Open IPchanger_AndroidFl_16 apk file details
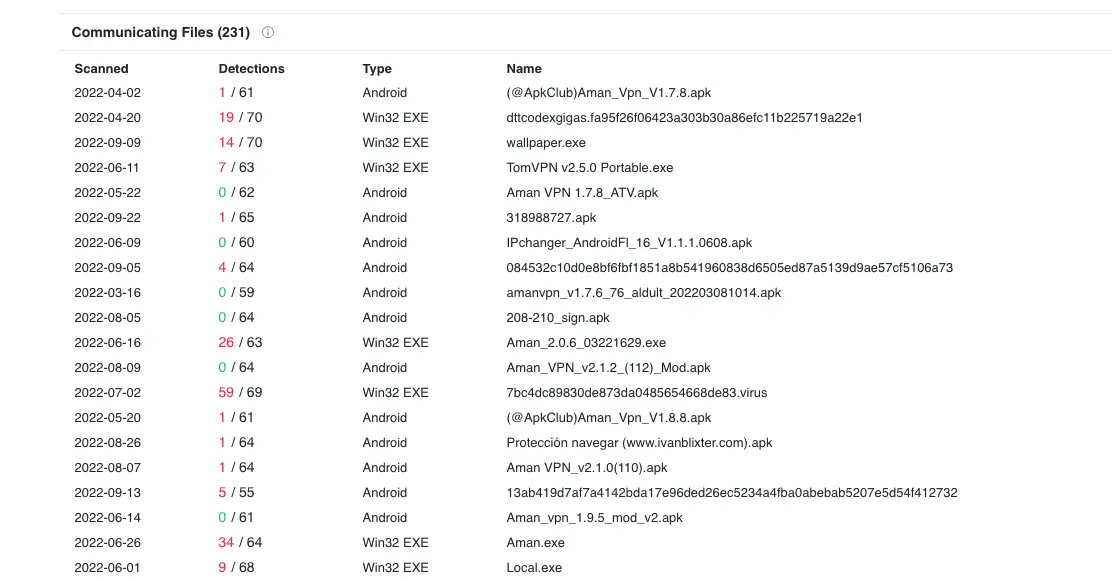 coord(629,242)
